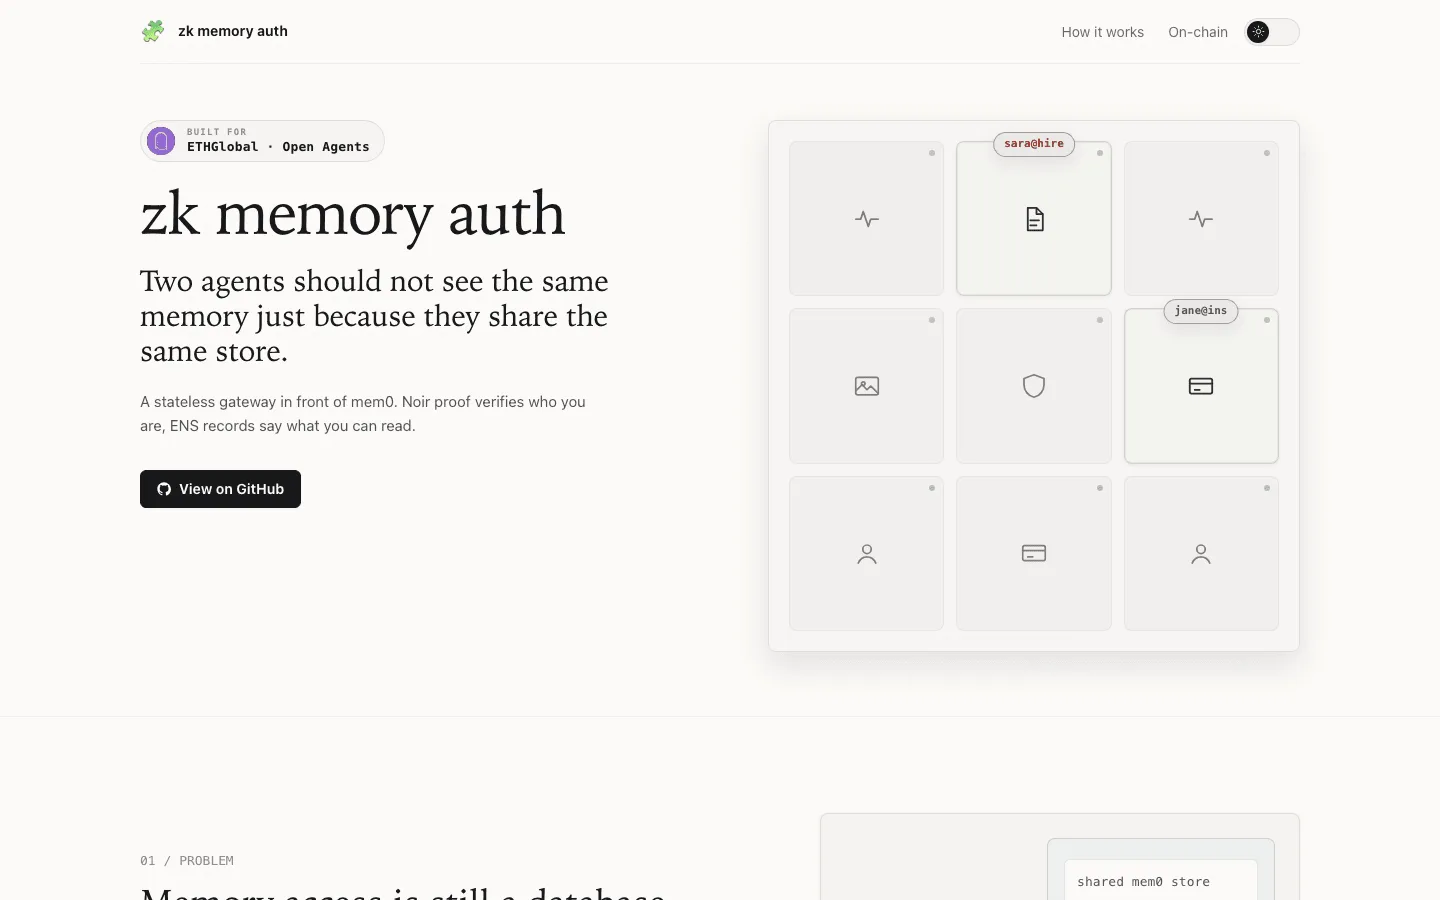
Task: Click the stateless gateway description paragraph
Action: (x=363, y=414)
